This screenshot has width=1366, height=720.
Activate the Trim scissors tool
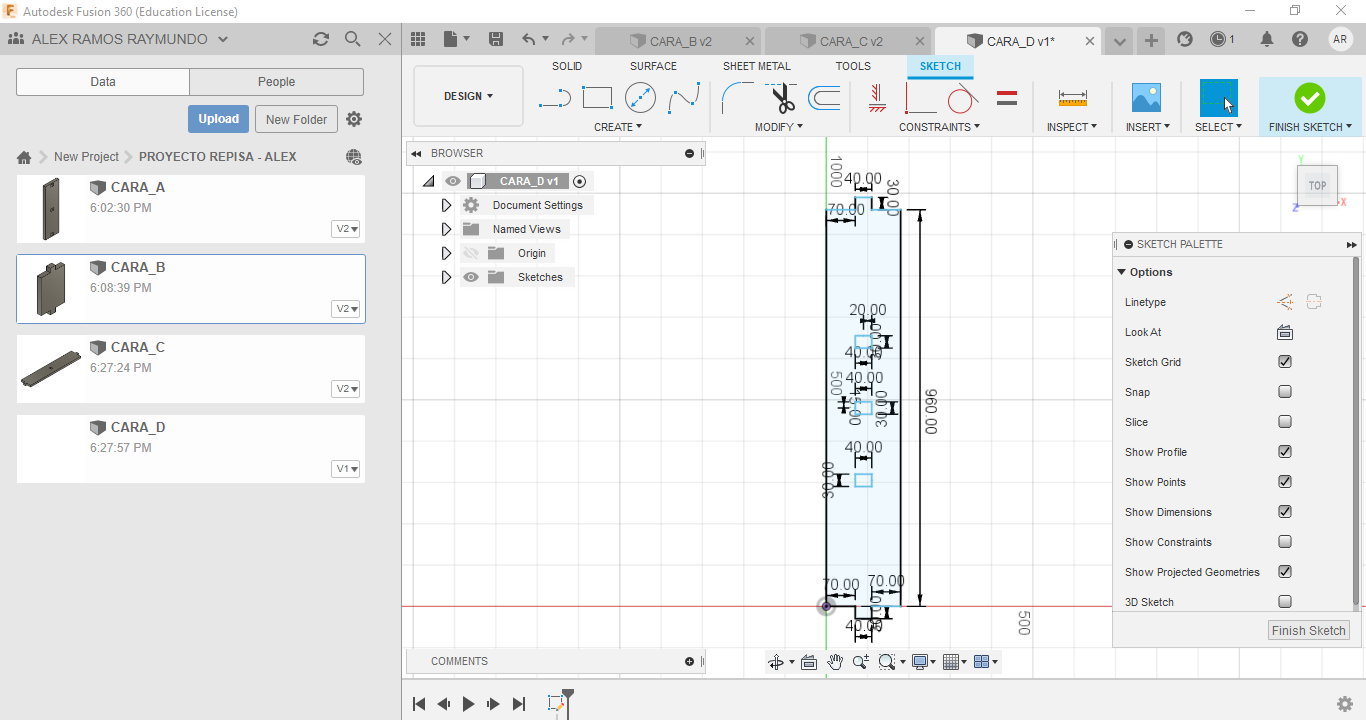pos(782,98)
